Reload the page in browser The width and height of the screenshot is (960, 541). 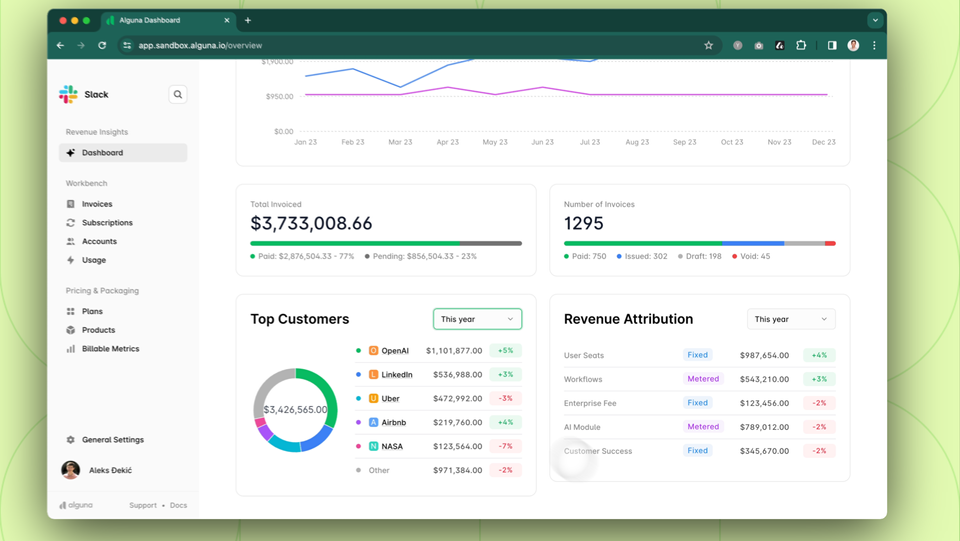(102, 45)
